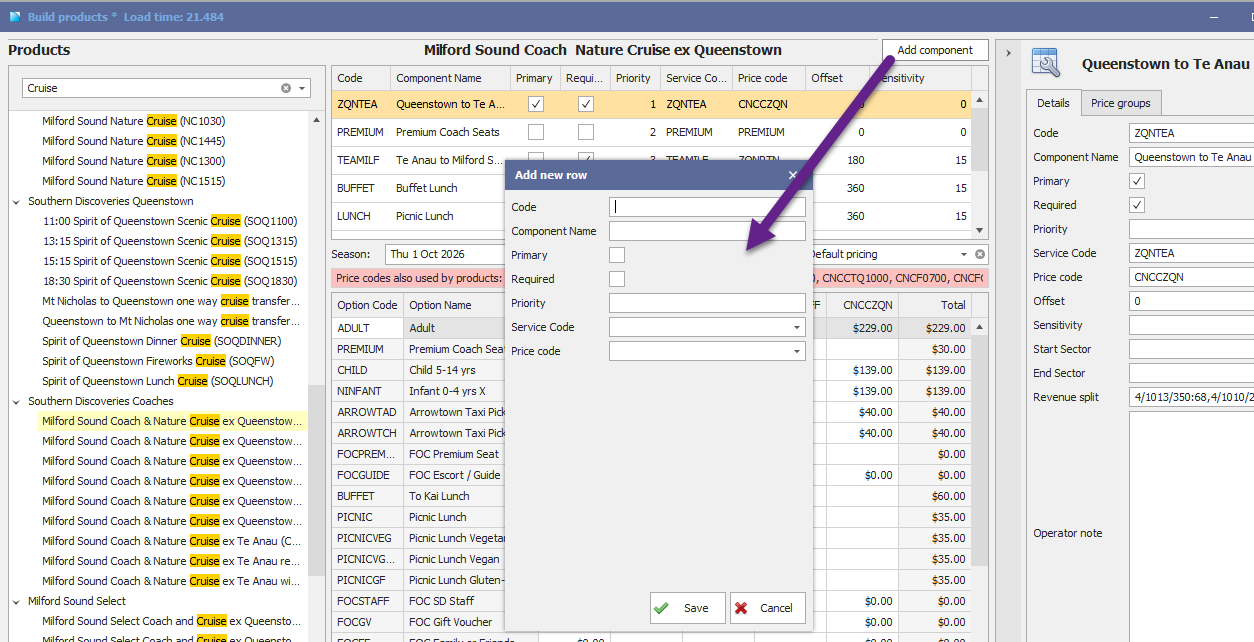Focus the Component Name input field
Viewport: 1254px width, 642px height.
[x=707, y=231]
